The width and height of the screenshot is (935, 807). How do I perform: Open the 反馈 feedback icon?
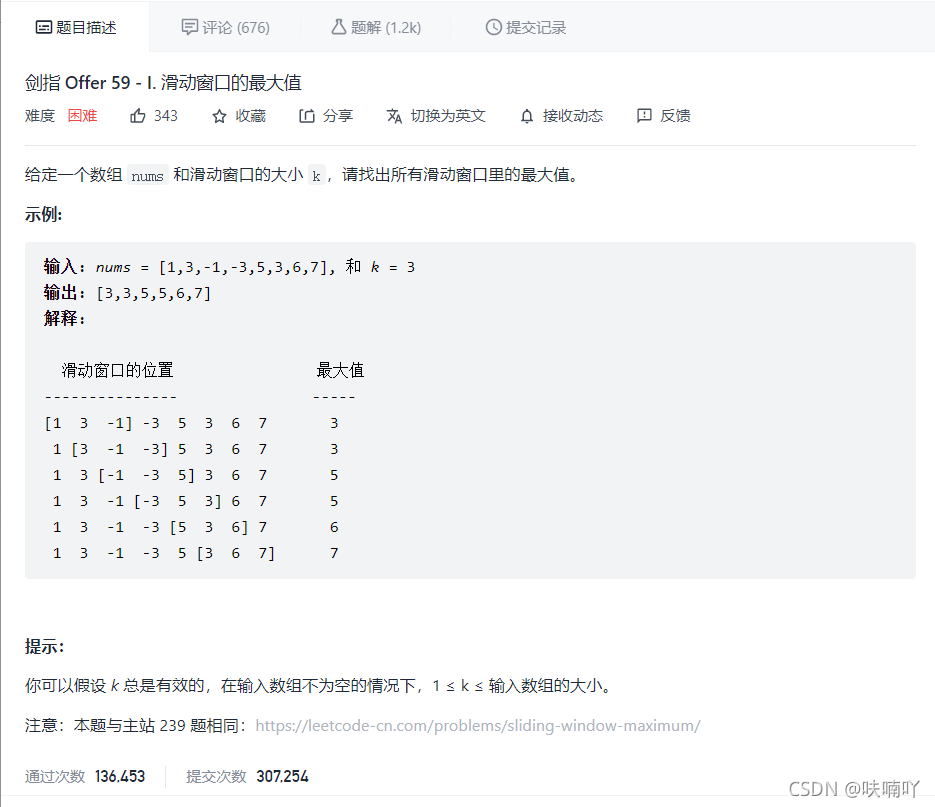(x=644, y=115)
